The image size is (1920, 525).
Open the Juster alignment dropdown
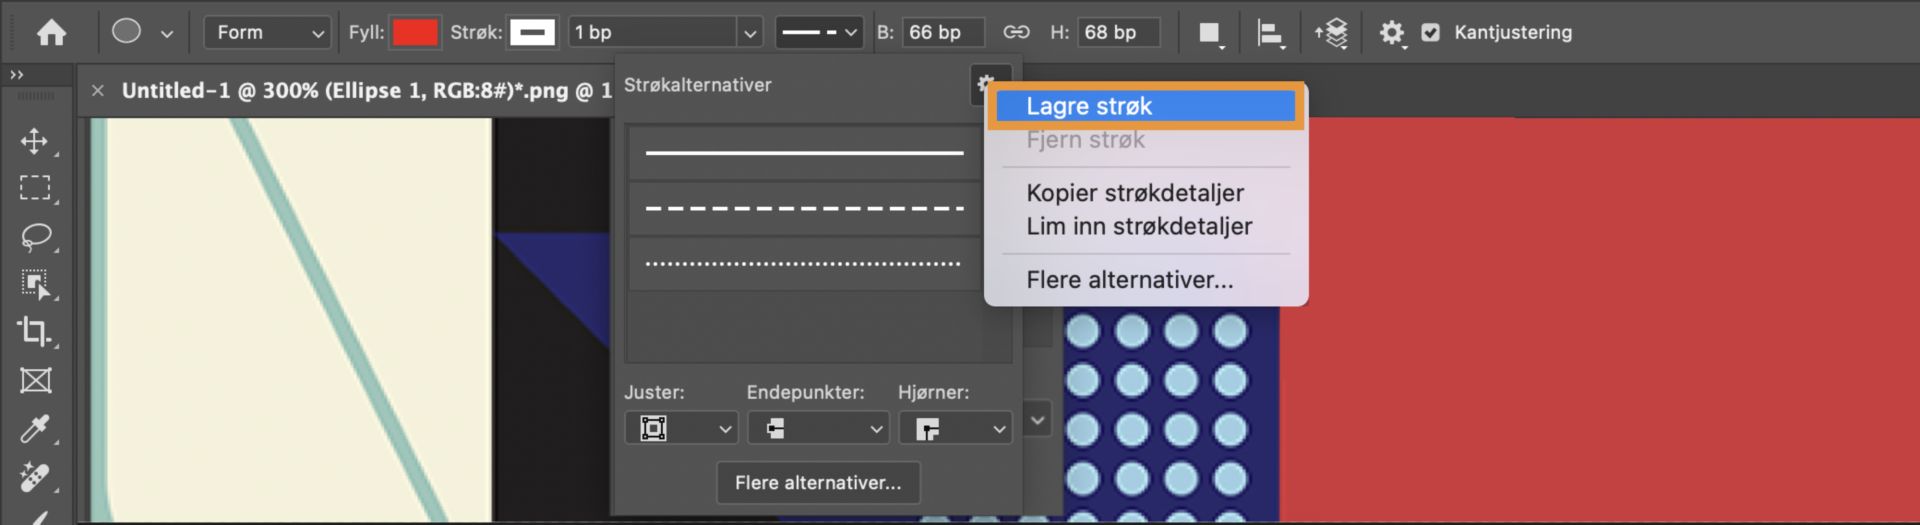pos(681,428)
